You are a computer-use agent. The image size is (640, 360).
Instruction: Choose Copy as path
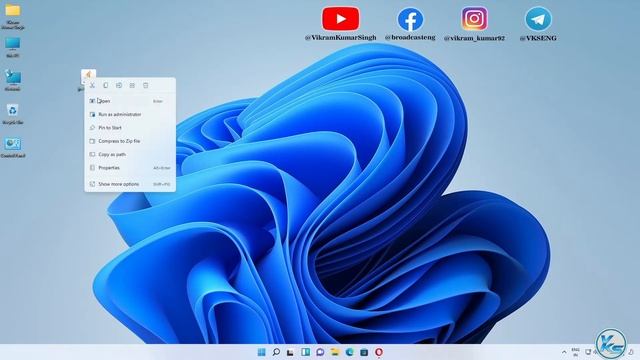(130, 154)
